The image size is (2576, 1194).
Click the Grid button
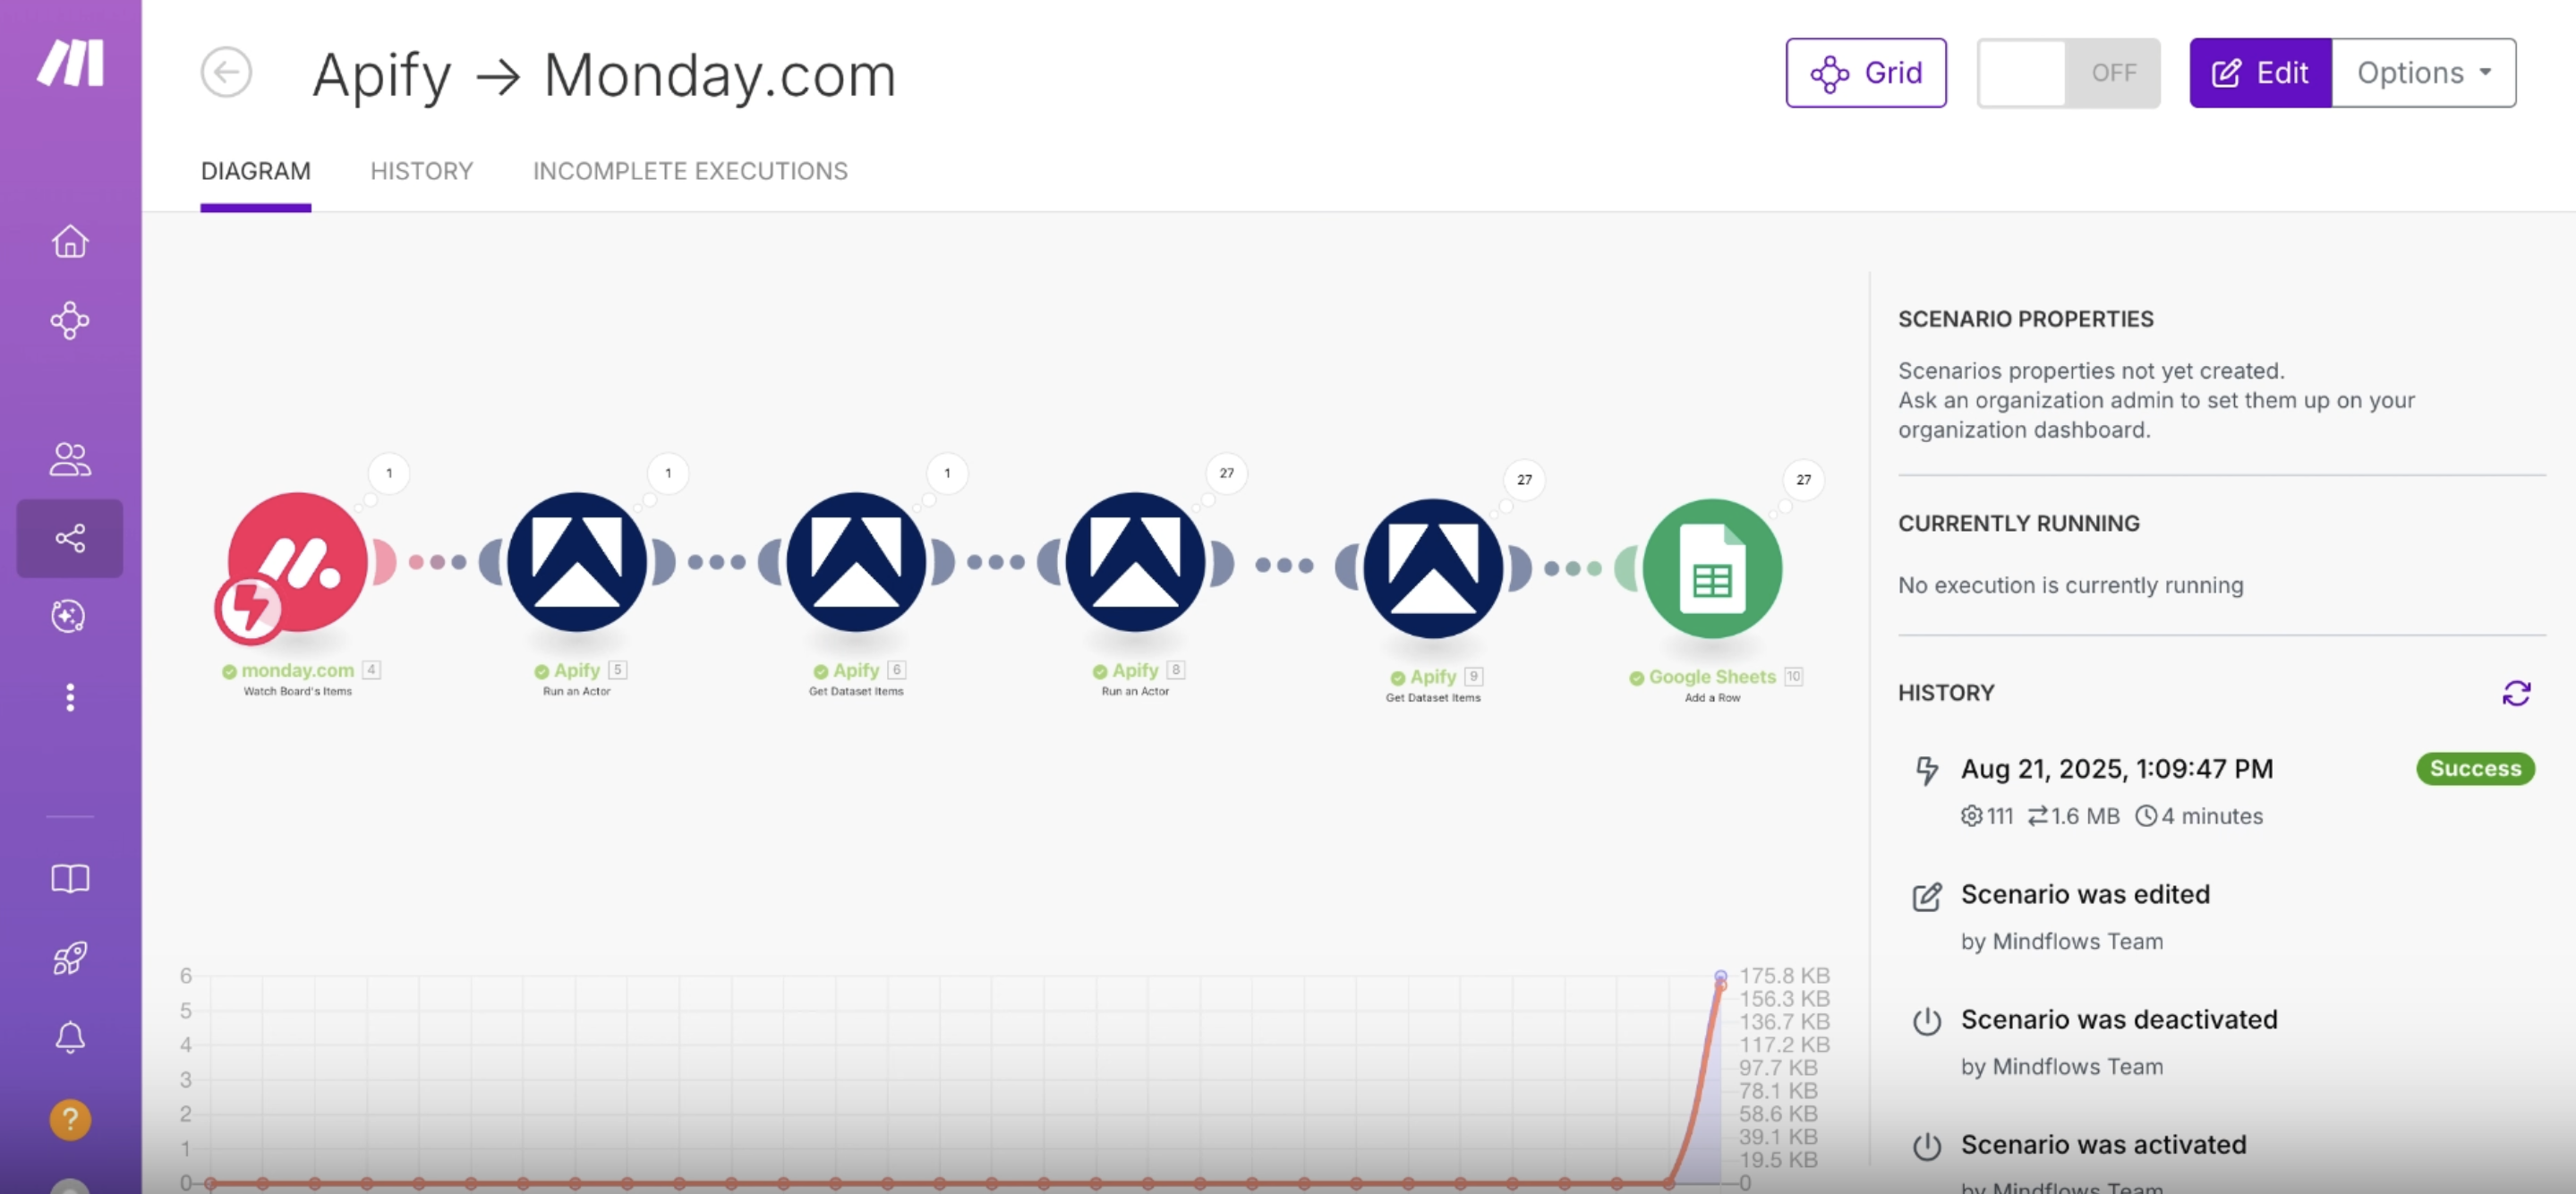pos(1865,73)
